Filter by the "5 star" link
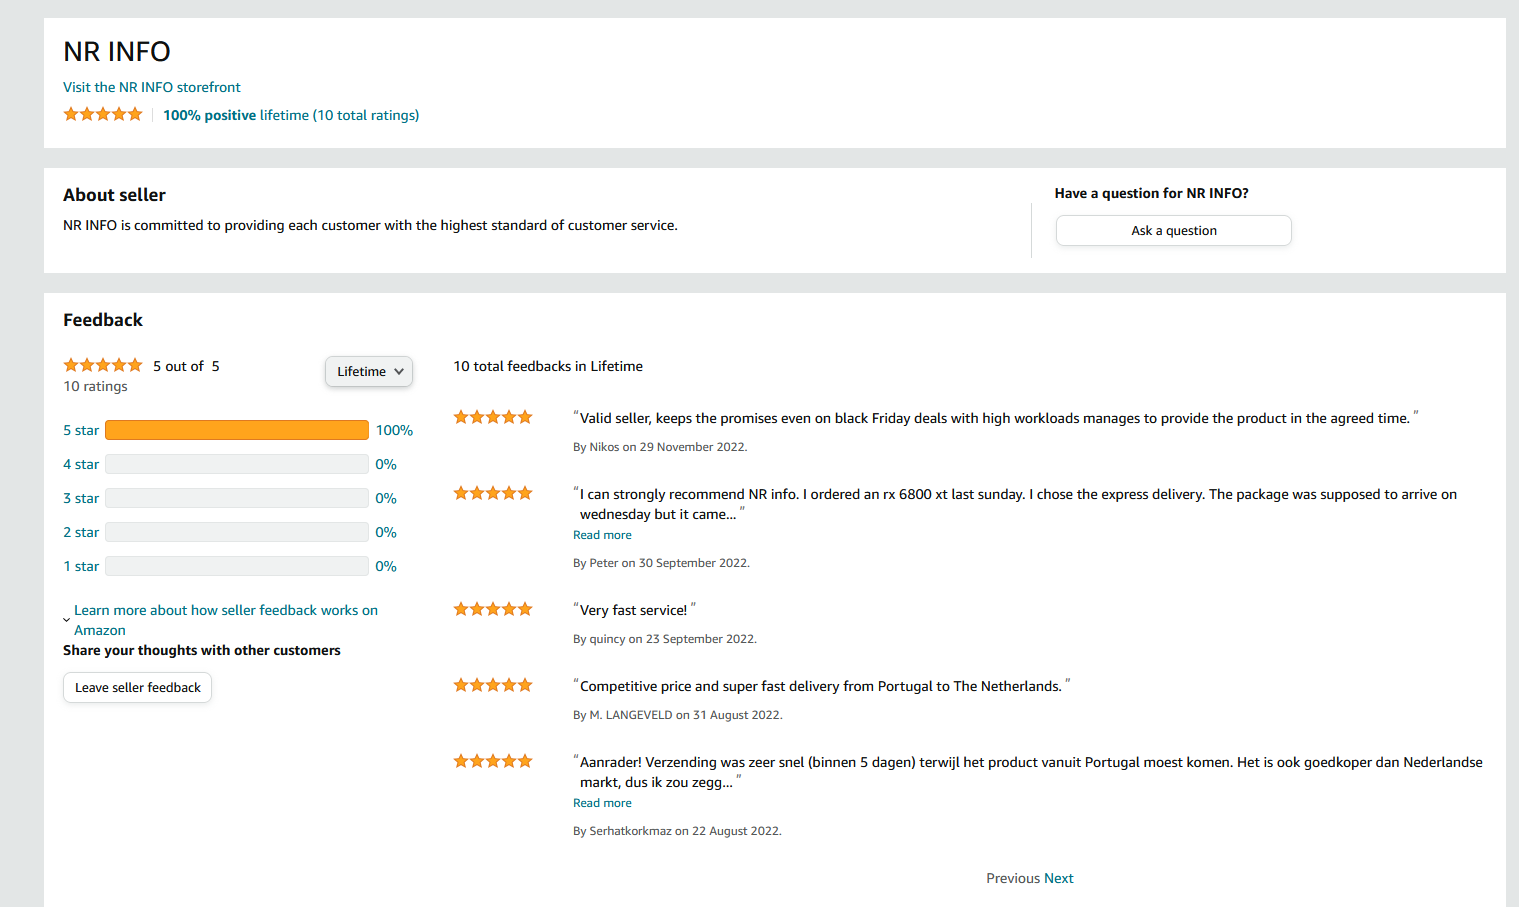The height and width of the screenshot is (907, 1519). click(x=81, y=430)
